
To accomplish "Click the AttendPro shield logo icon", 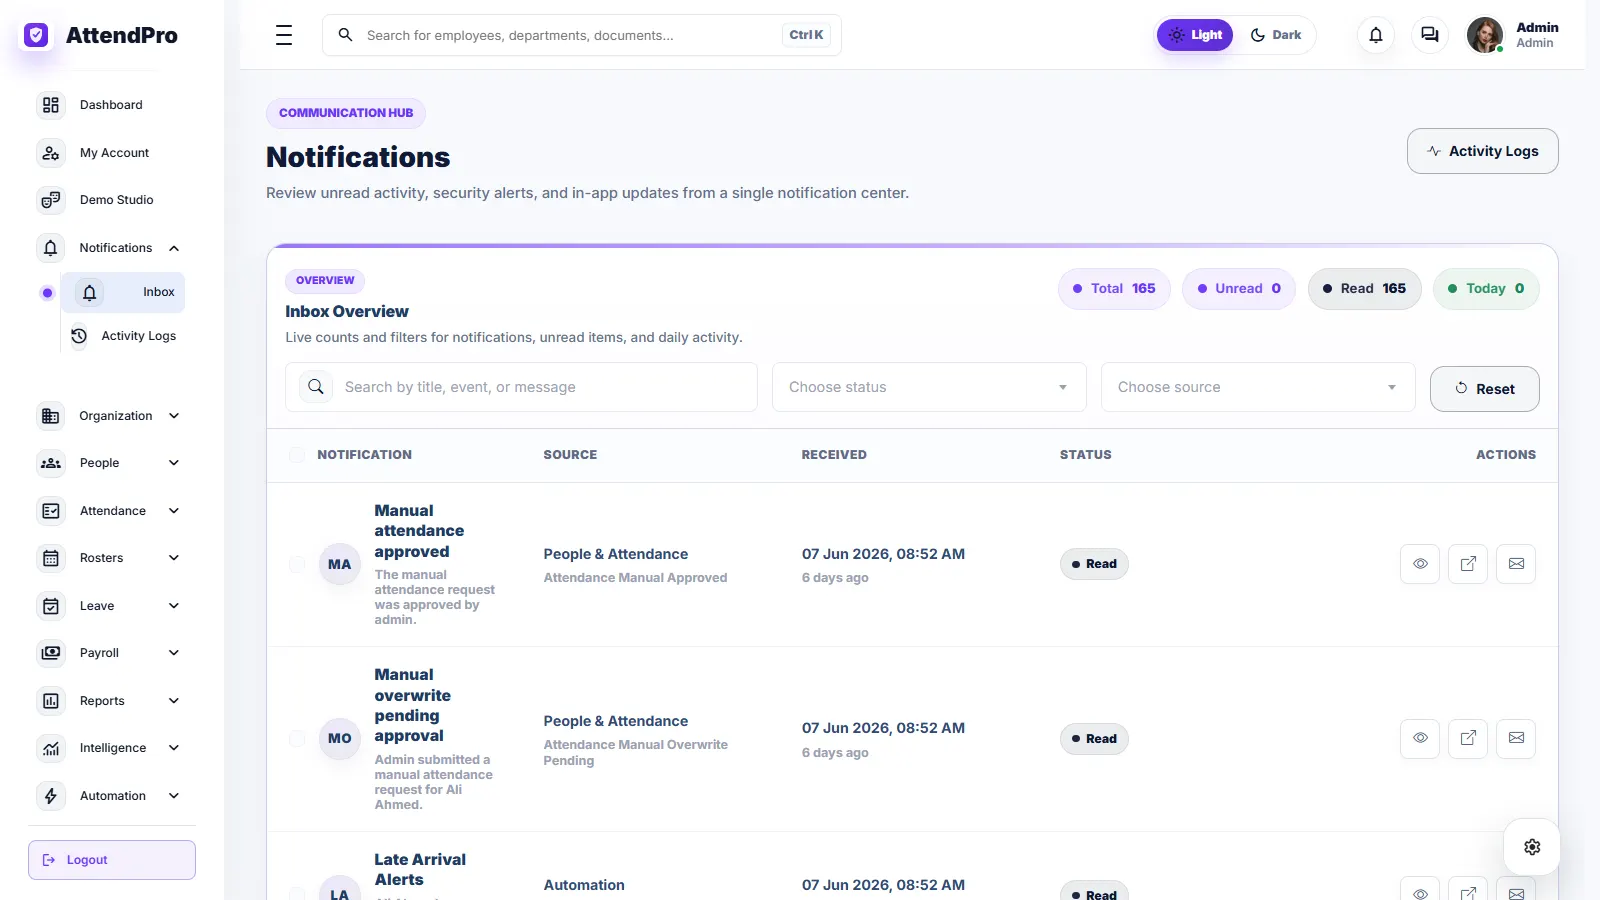I will (36, 35).
